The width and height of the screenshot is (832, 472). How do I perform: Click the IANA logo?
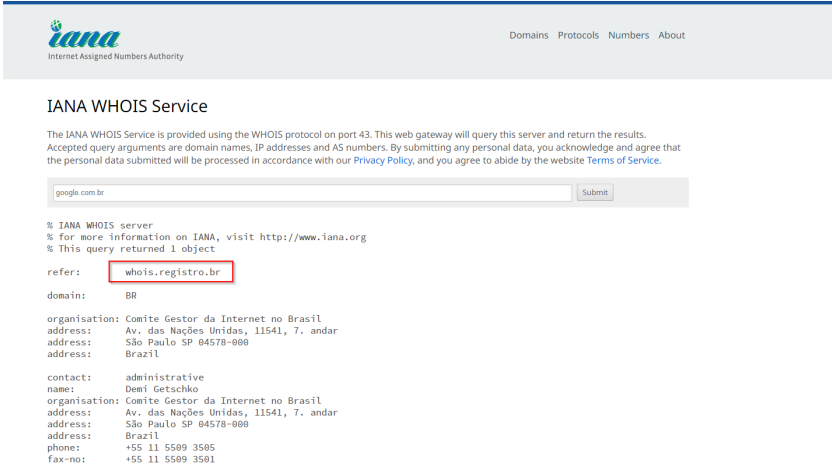84,34
